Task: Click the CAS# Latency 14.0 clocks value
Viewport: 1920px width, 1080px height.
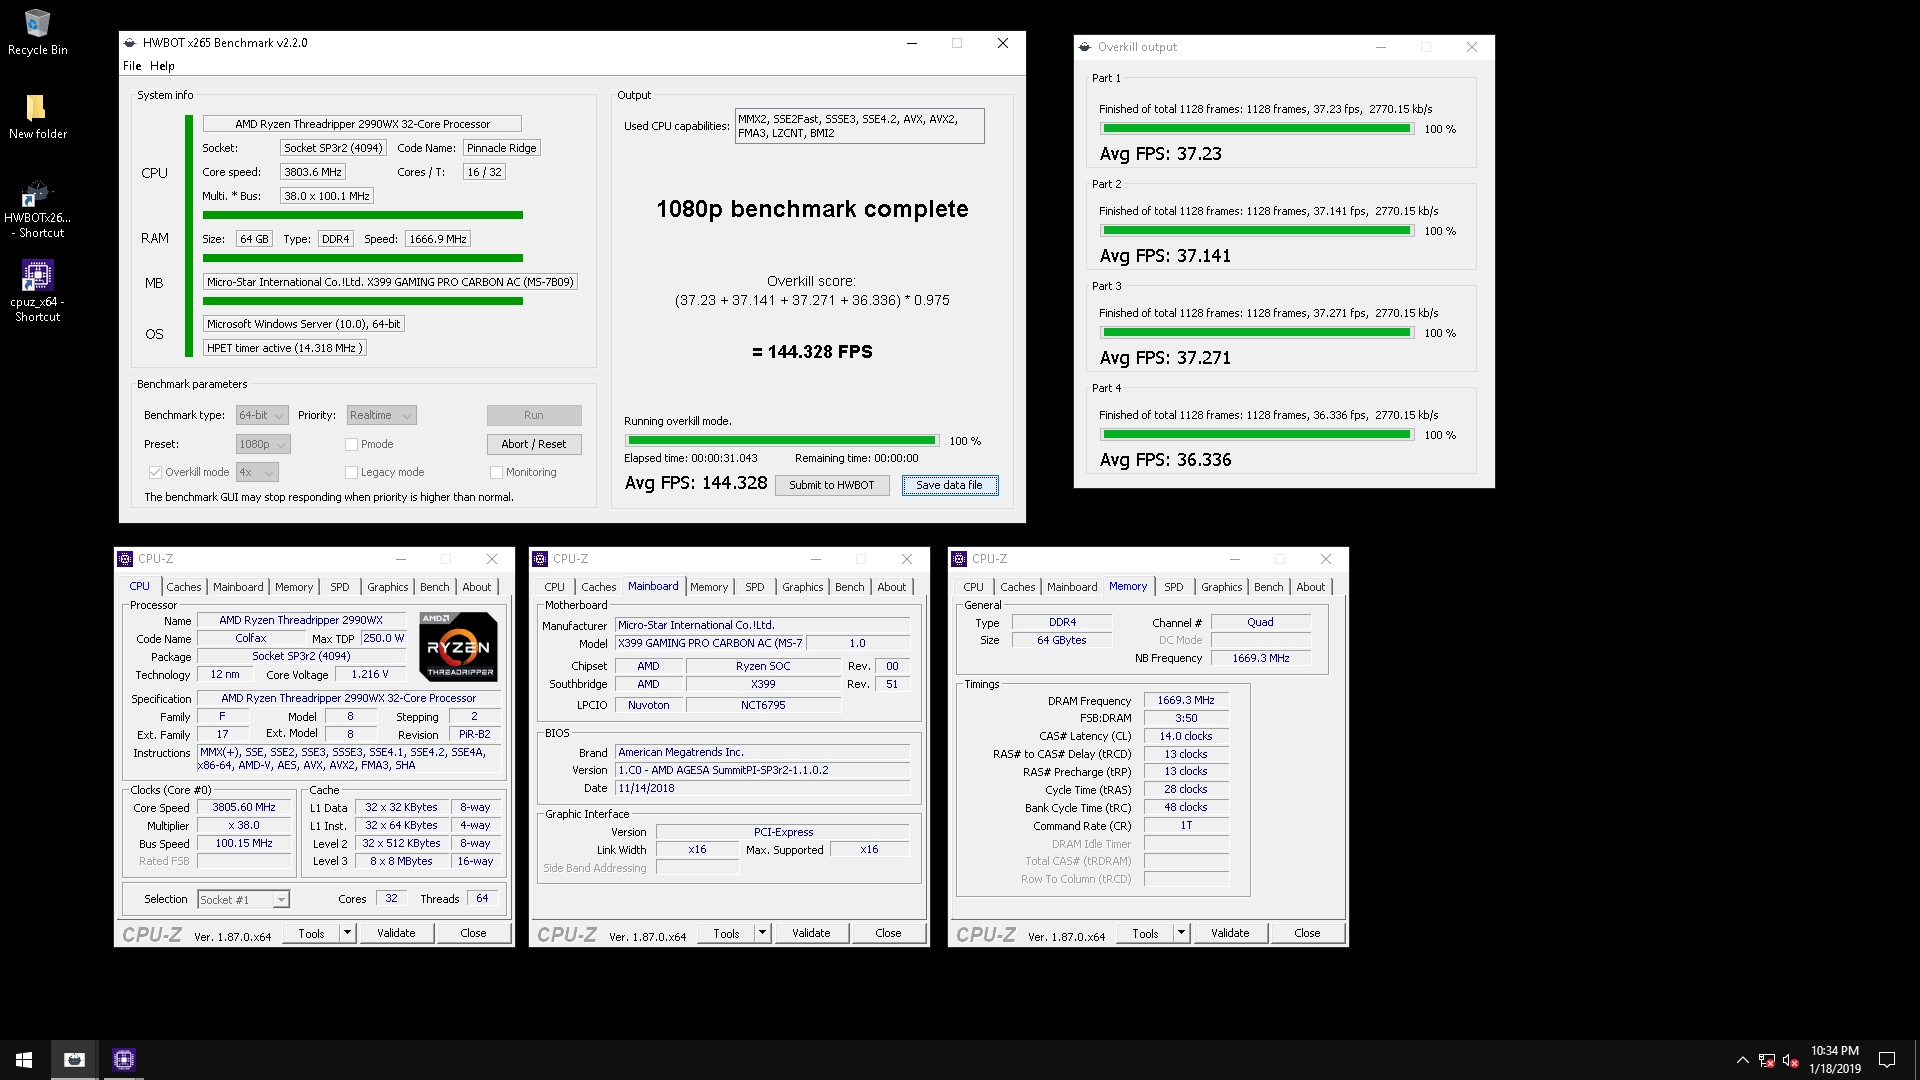Action: tap(1186, 736)
